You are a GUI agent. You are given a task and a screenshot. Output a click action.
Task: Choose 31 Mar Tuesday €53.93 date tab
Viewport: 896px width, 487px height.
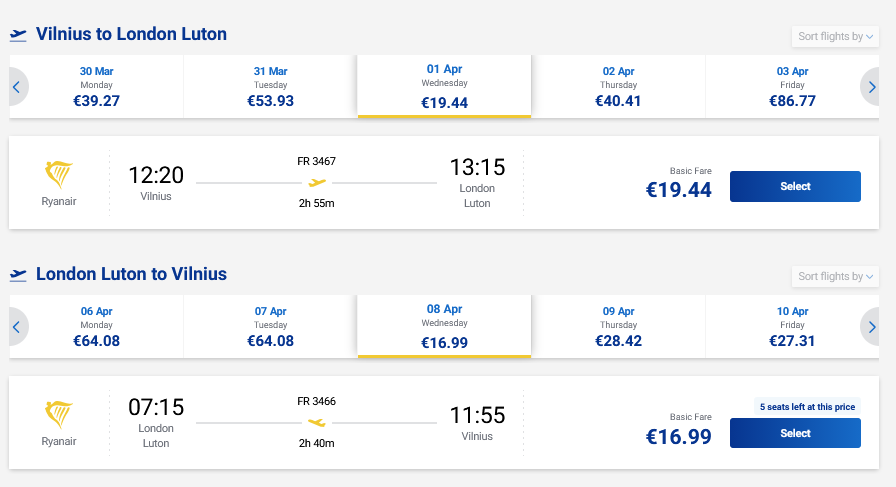coord(270,86)
